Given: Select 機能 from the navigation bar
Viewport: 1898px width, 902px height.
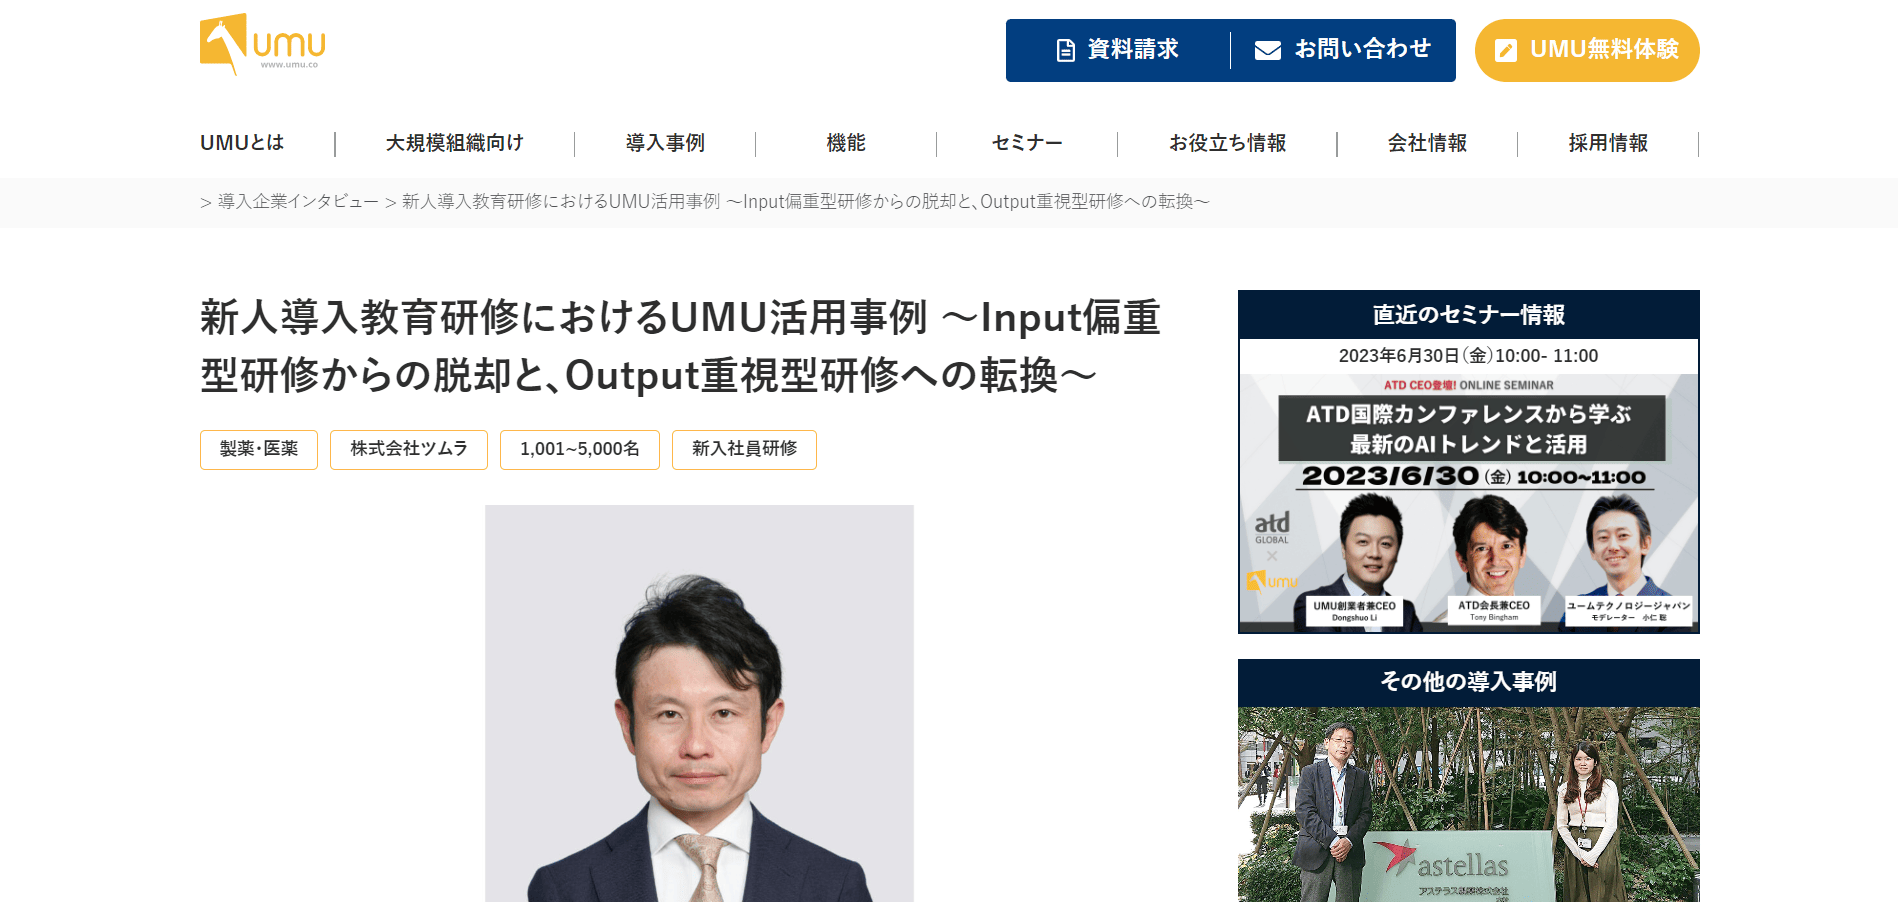Looking at the screenshot, I should click(846, 143).
